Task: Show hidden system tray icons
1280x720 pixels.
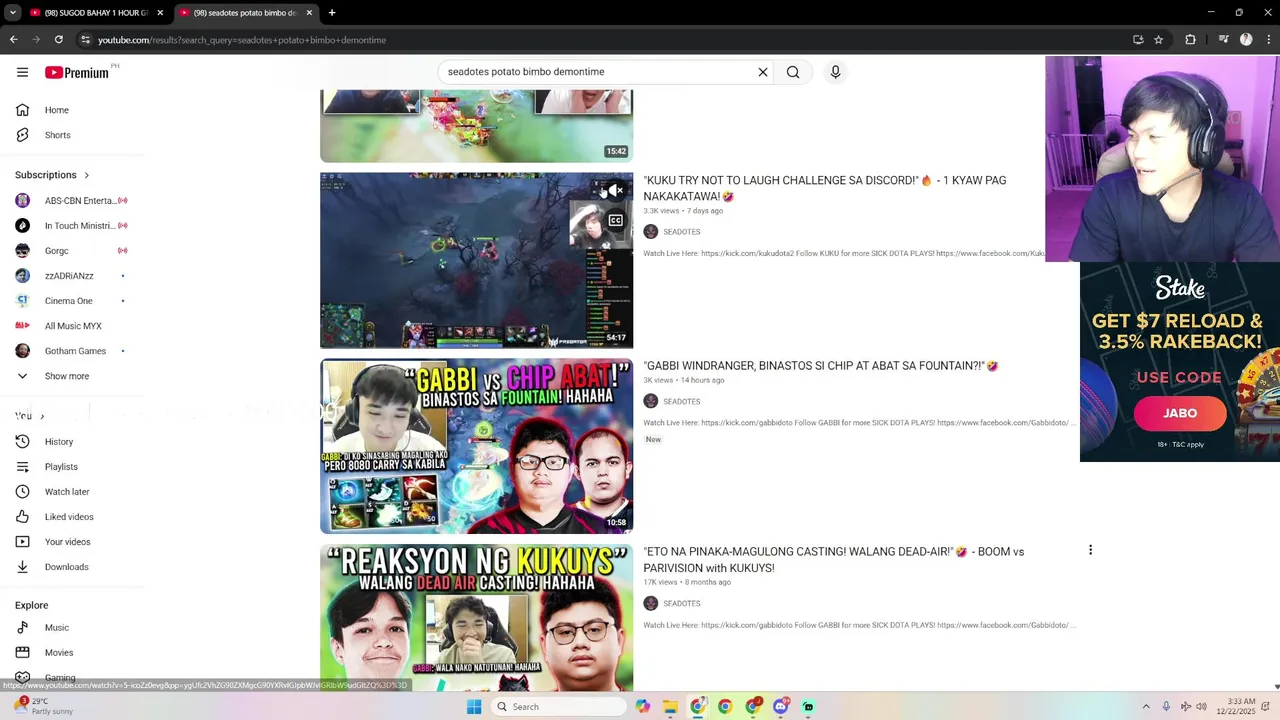Action: coord(1146,707)
